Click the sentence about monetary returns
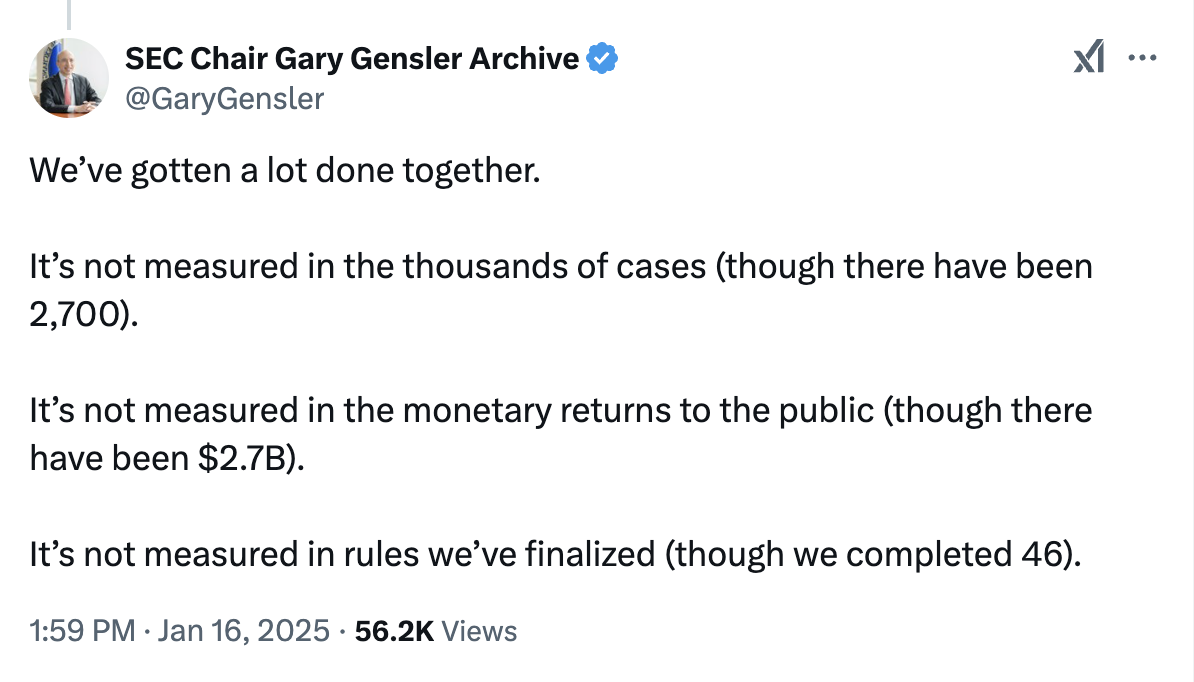 pyautogui.click(x=560, y=411)
